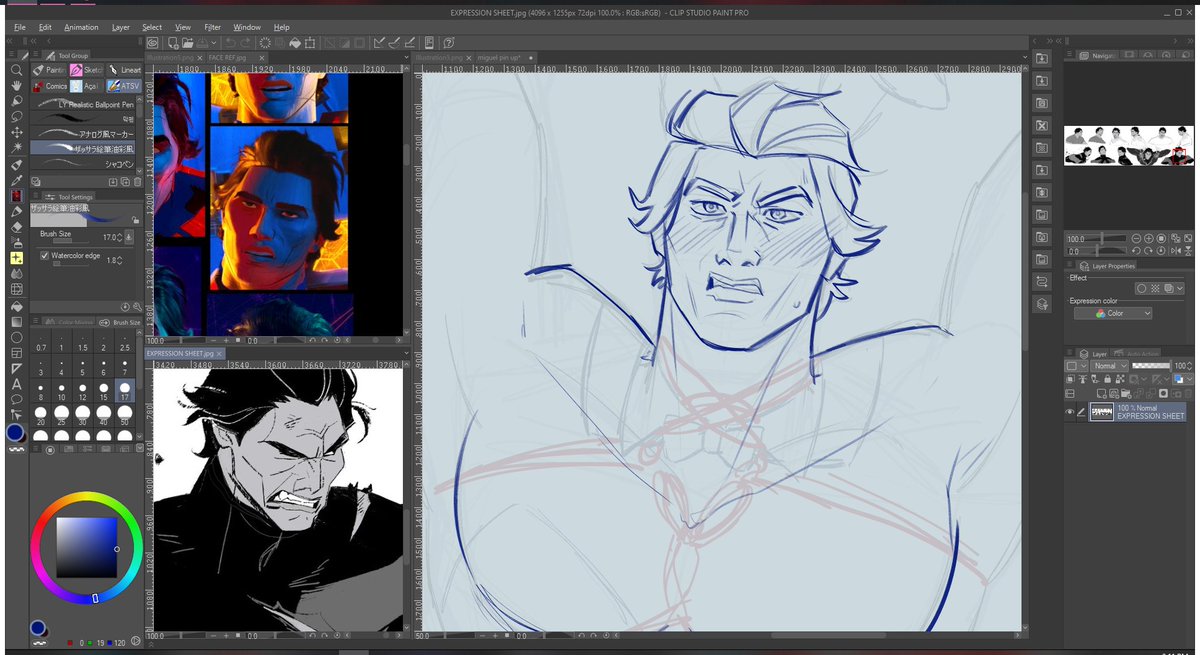Click the Undo arrow in command bar
Viewport: 1200px width, 655px height.
[x=232, y=43]
